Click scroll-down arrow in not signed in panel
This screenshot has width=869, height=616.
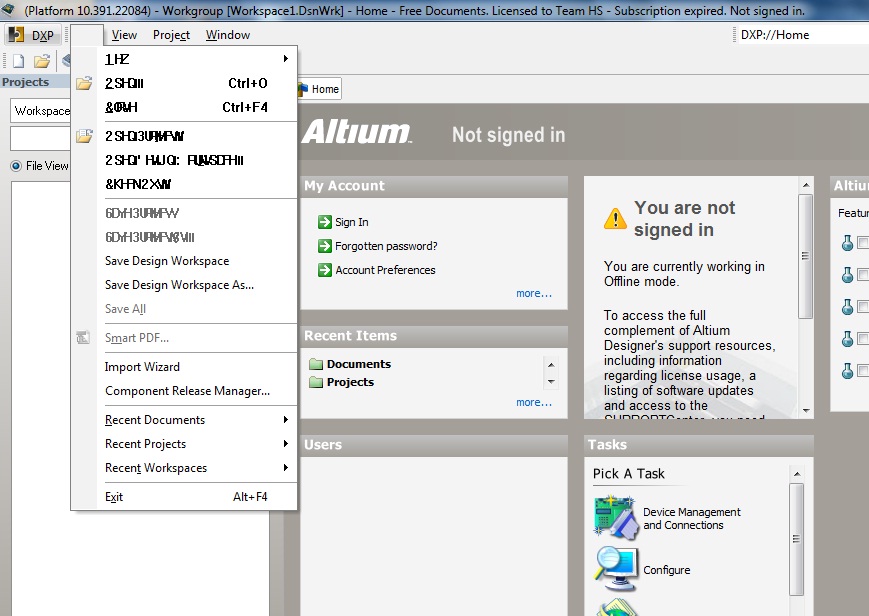[x=806, y=410]
